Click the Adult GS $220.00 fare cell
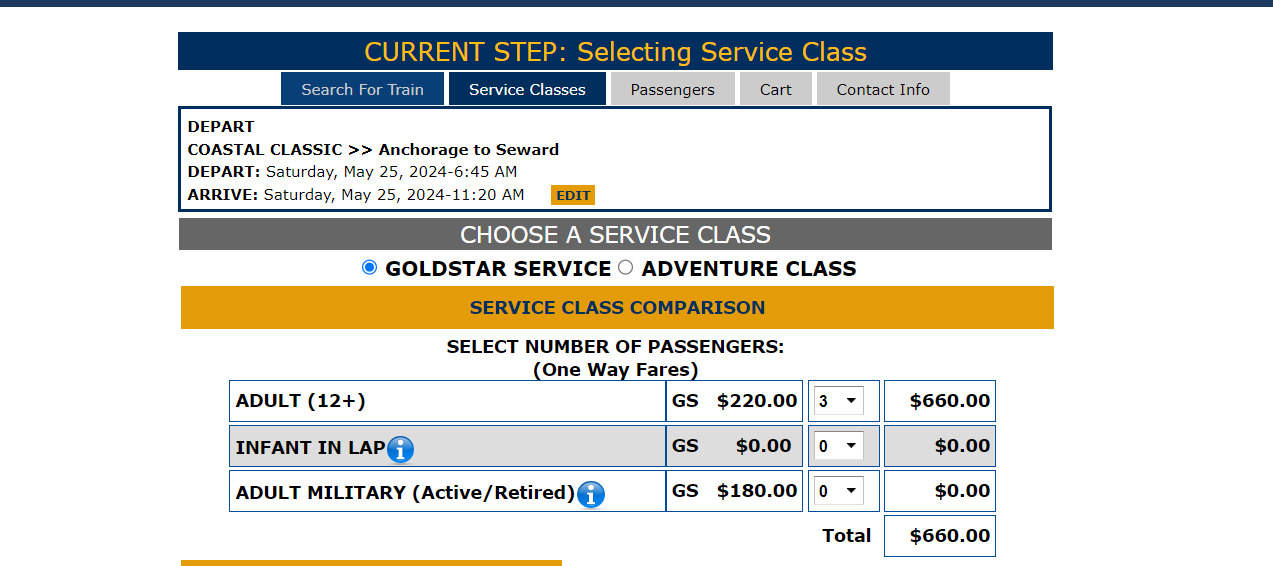The width and height of the screenshot is (1273, 566). coord(734,401)
